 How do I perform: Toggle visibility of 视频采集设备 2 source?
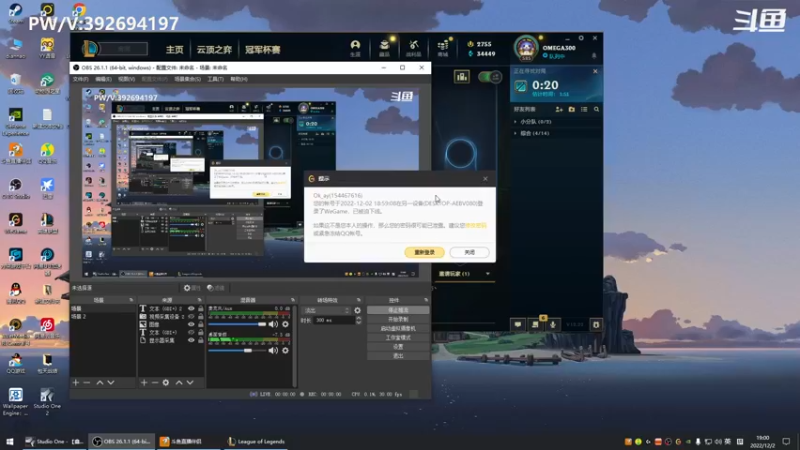coord(191,316)
